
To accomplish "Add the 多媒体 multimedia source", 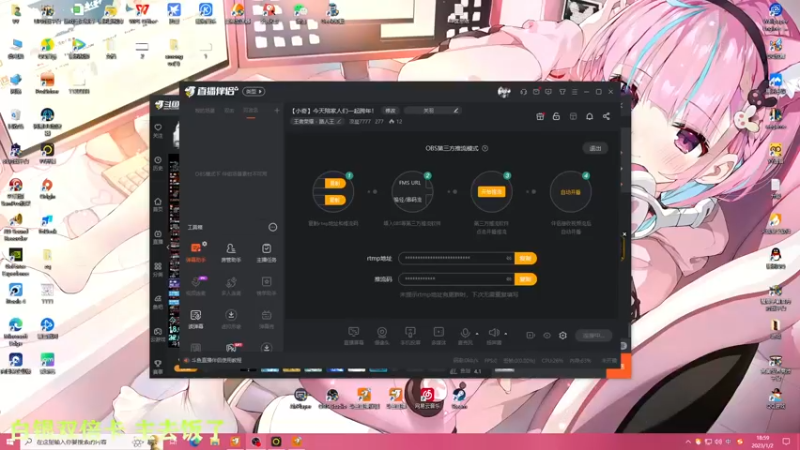I will 439,336.
